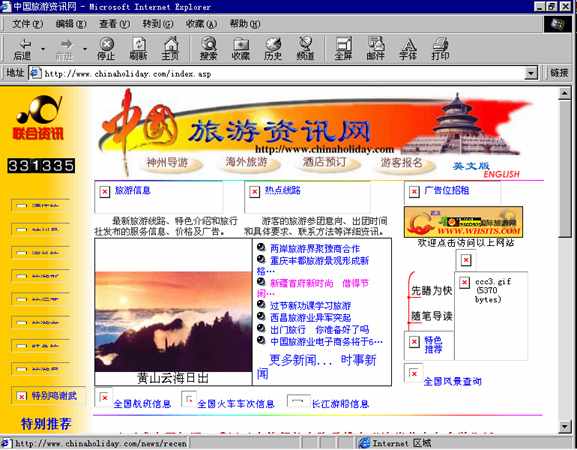Click broken image icon beside 特色推荐
This screenshot has height=450, width=577.
(x=414, y=341)
